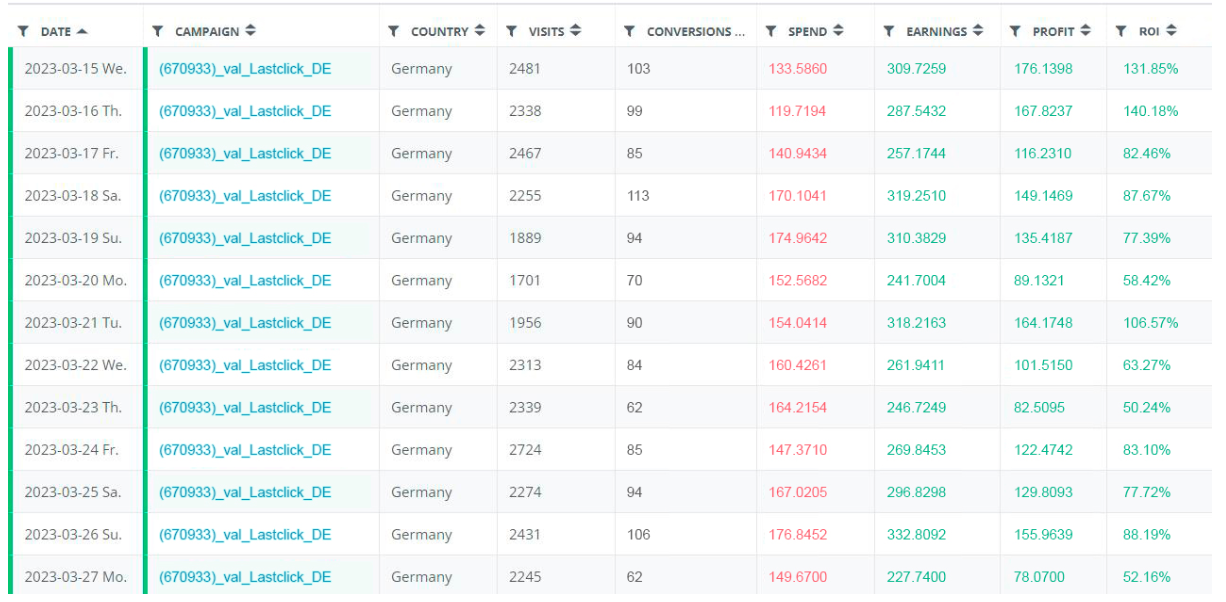Open campaign link in the 2023-03-22 row

pyautogui.click(x=245, y=365)
